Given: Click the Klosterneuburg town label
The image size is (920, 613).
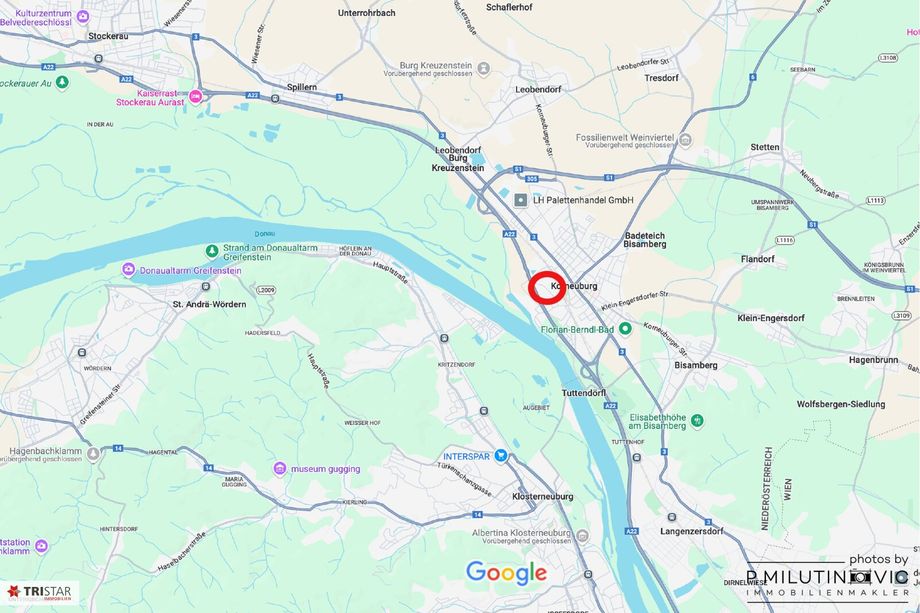Looking at the screenshot, I should pyautogui.click(x=543, y=496).
